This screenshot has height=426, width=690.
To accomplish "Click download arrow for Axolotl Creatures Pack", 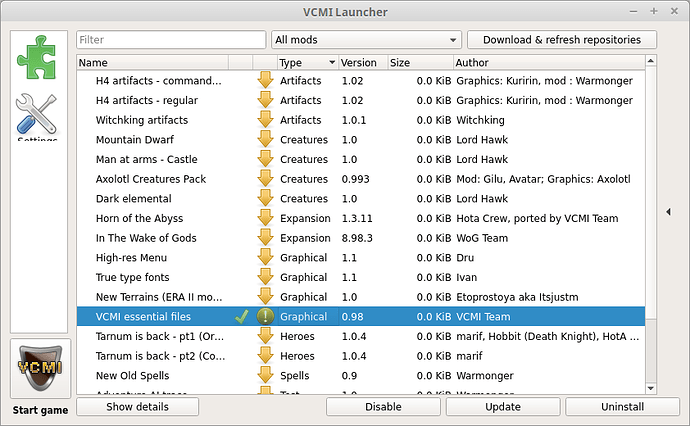I will click(265, 179).
